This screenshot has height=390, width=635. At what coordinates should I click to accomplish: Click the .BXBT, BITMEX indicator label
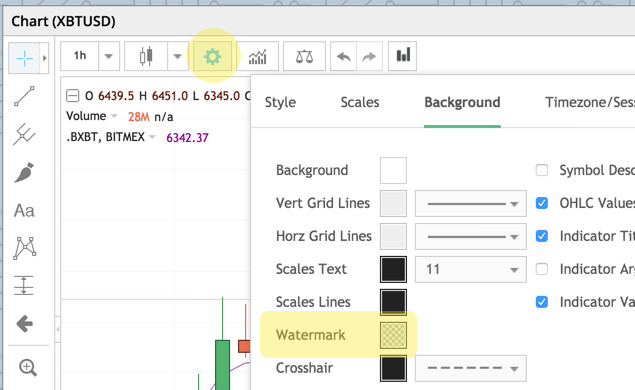(x=105, y=137)
